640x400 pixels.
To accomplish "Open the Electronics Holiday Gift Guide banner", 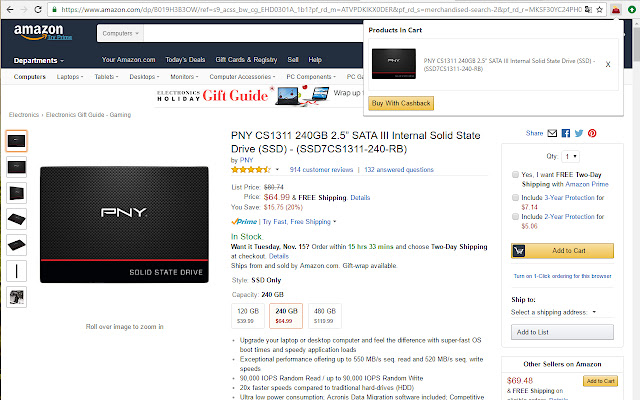I will pyautogui.click(x=258, y=95).
